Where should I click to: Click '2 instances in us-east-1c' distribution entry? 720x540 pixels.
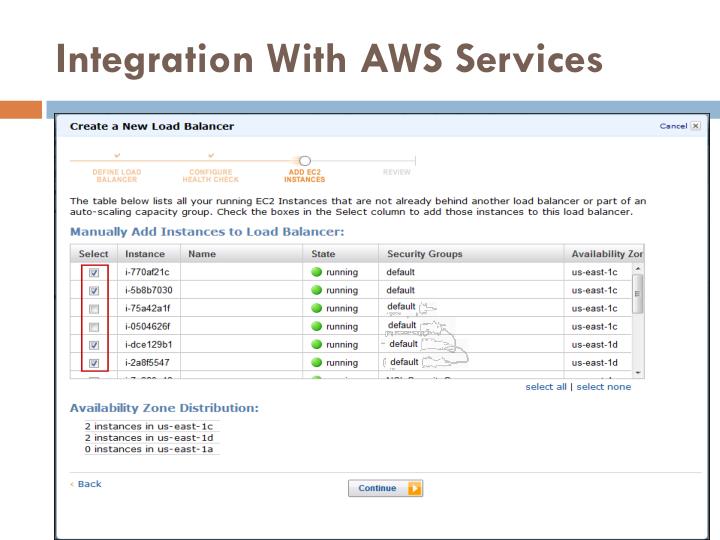click(x=149, y=427)
